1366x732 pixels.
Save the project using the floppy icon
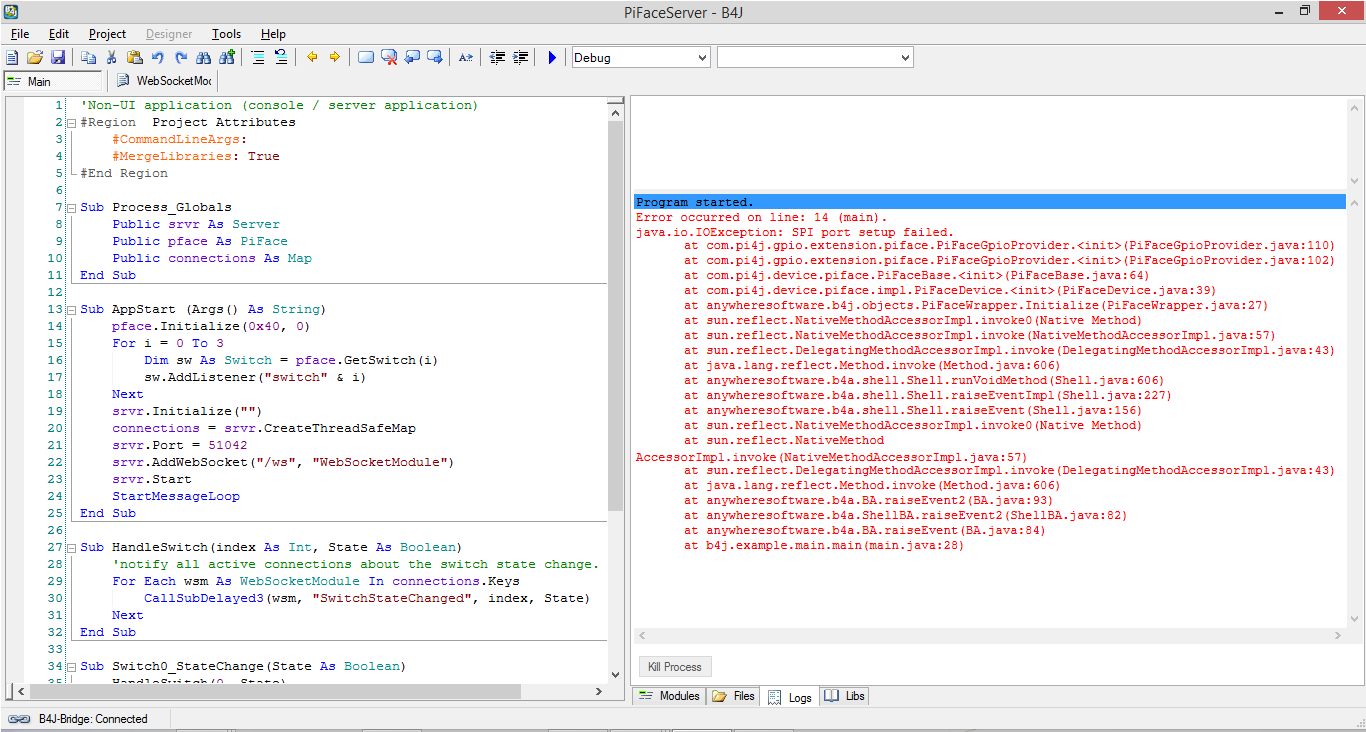[58, 58]
